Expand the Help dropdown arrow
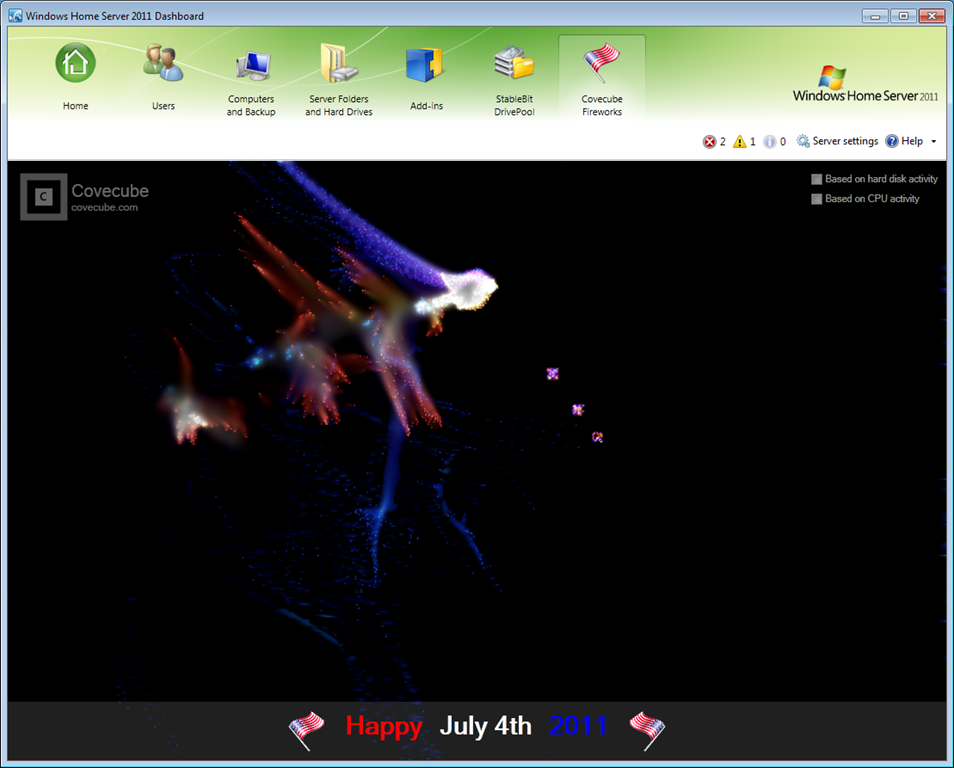This screenshot has width=954, height=768. click(934, 142)
